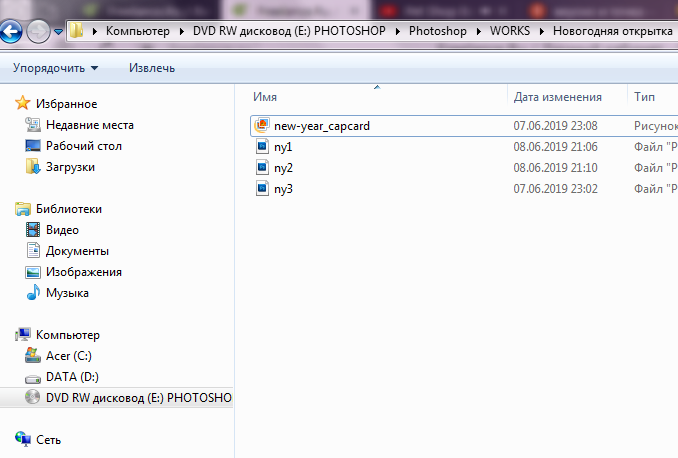Image resolution: width=678 pixels, height=458 pixels.
Task: Click the Загрузки folder icon
Action: click(x=33, y=167)
